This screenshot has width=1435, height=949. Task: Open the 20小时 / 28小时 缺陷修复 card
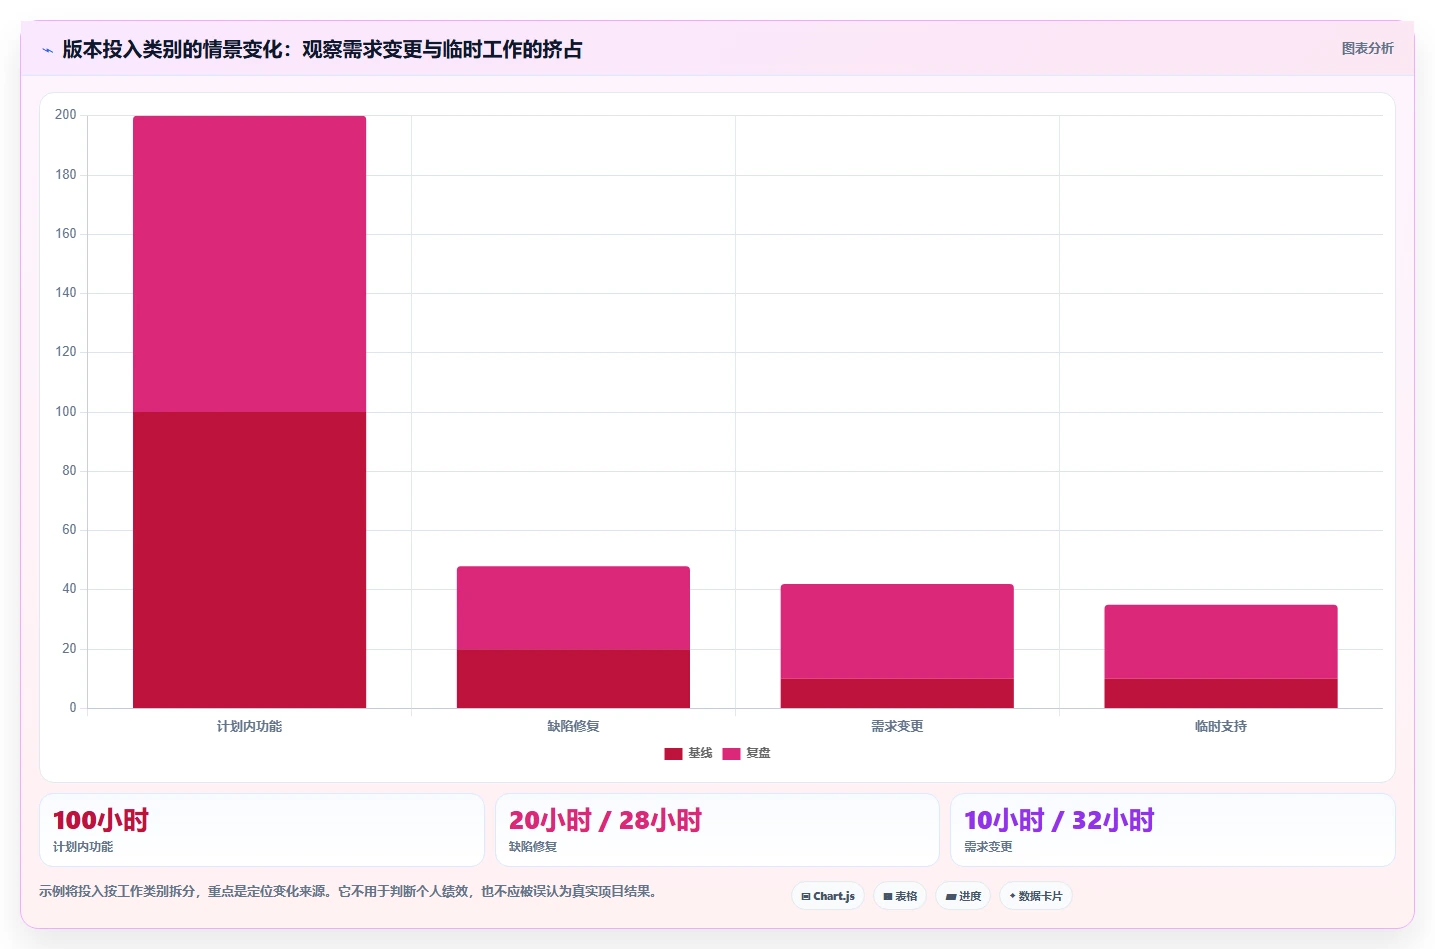pos(717,830)
